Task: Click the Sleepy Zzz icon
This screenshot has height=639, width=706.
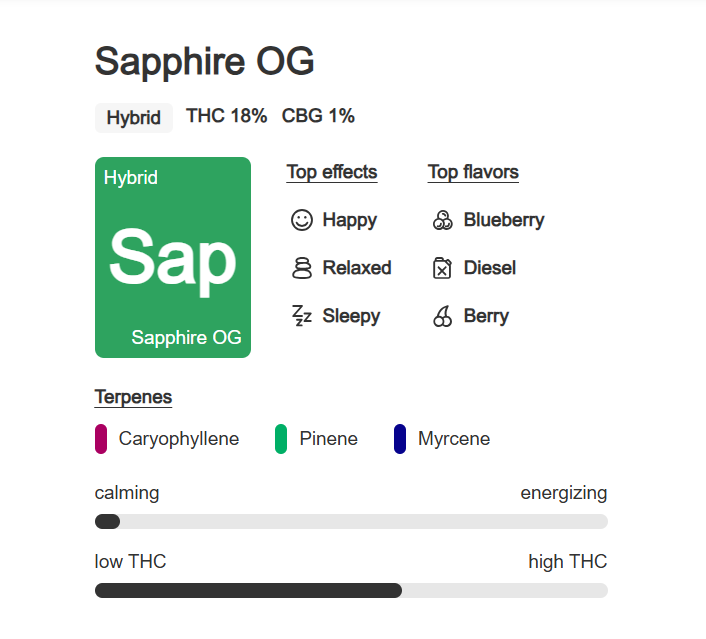Action: (302, 316)
